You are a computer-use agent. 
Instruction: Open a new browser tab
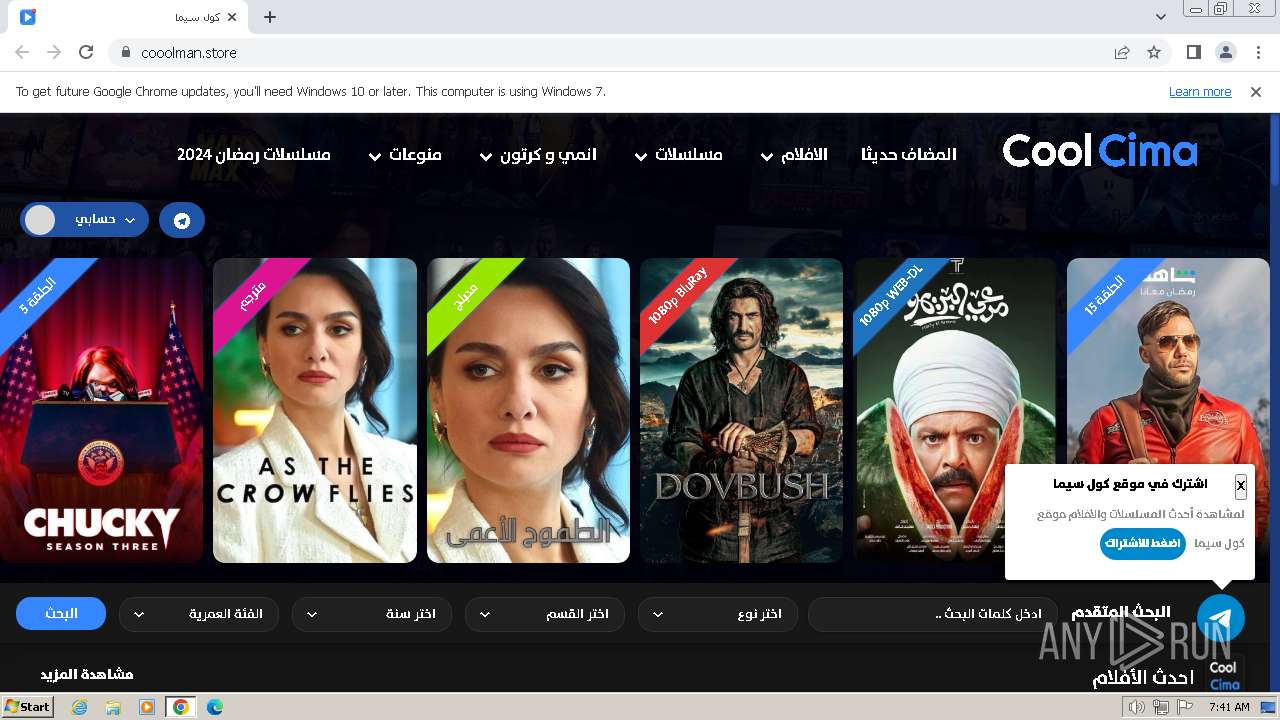(x=270, y=17)
